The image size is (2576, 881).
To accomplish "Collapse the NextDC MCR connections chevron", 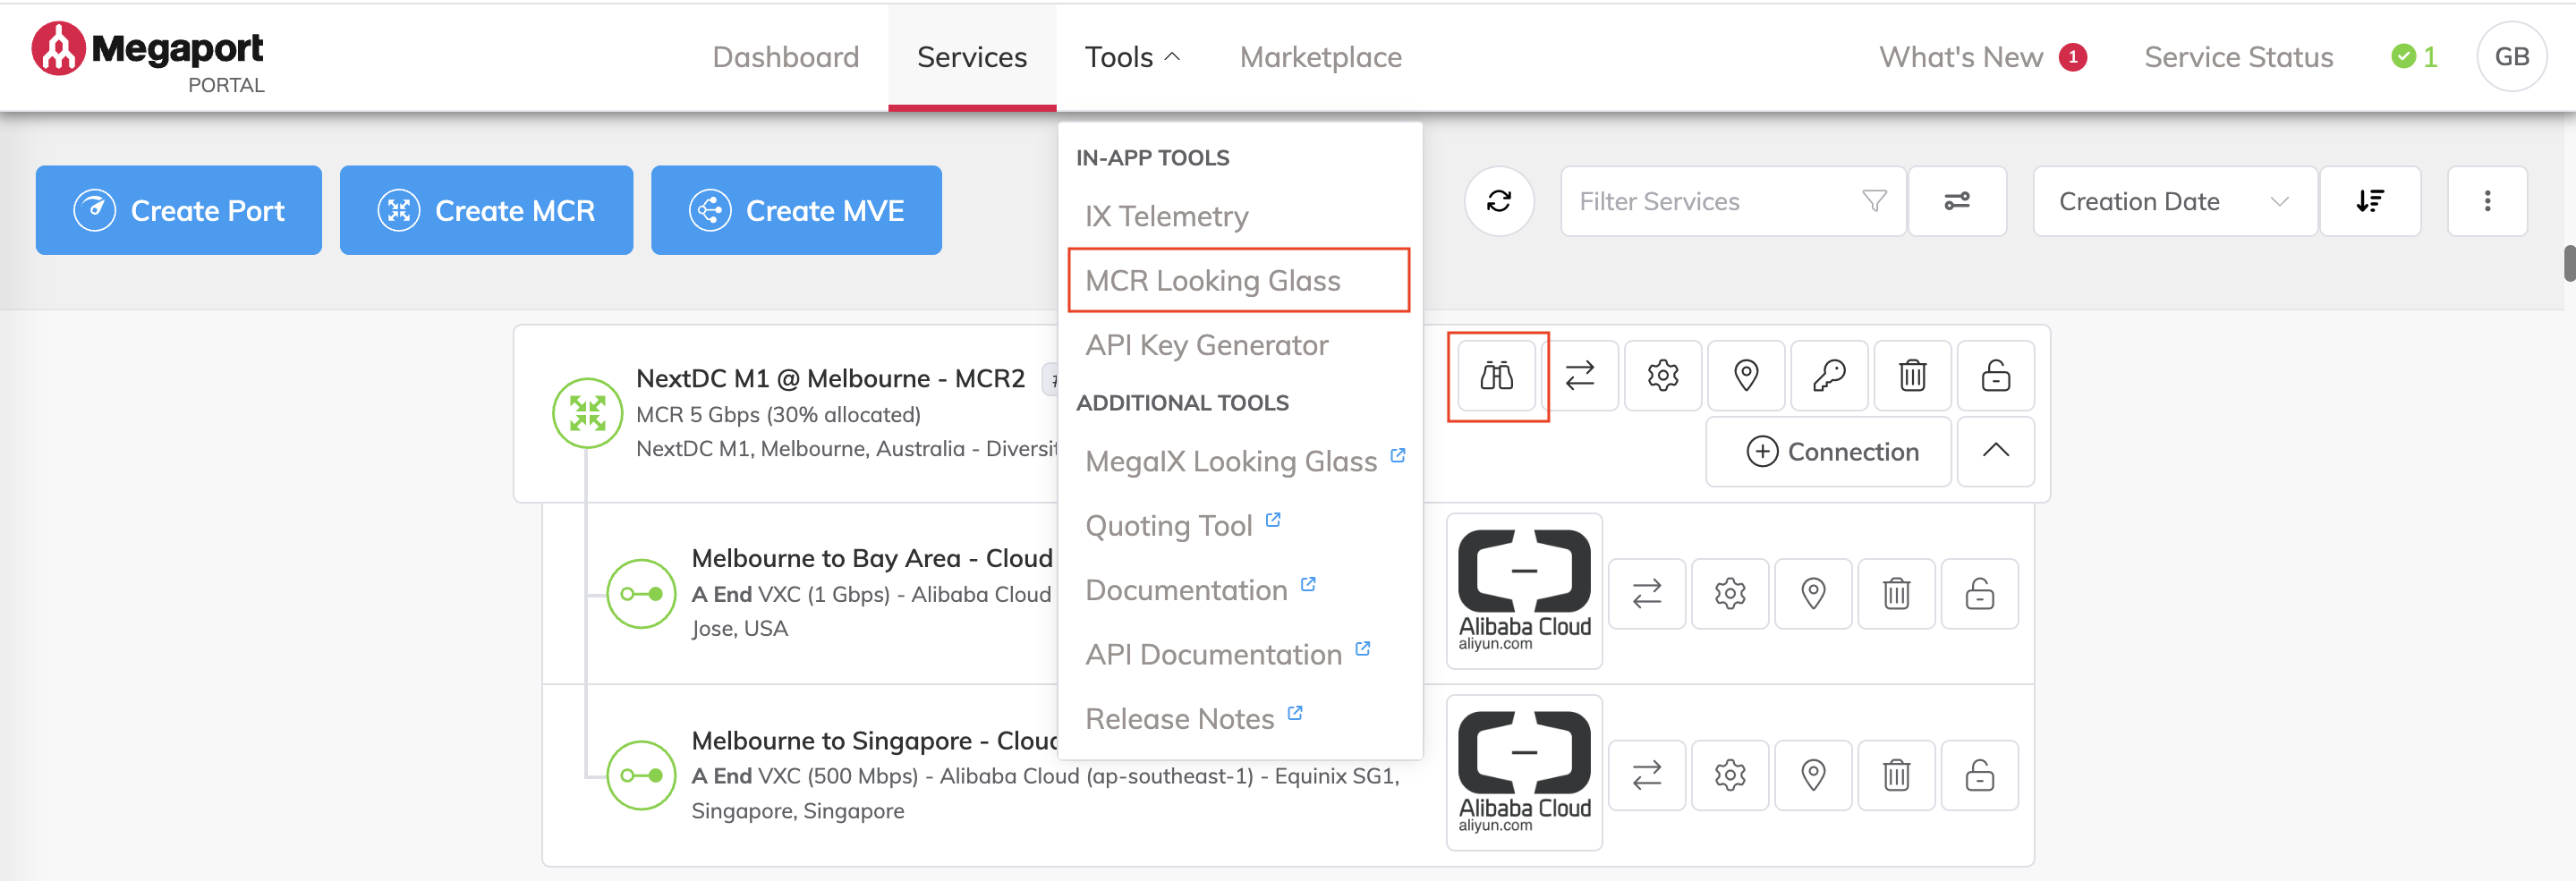I will [1995, 451].
